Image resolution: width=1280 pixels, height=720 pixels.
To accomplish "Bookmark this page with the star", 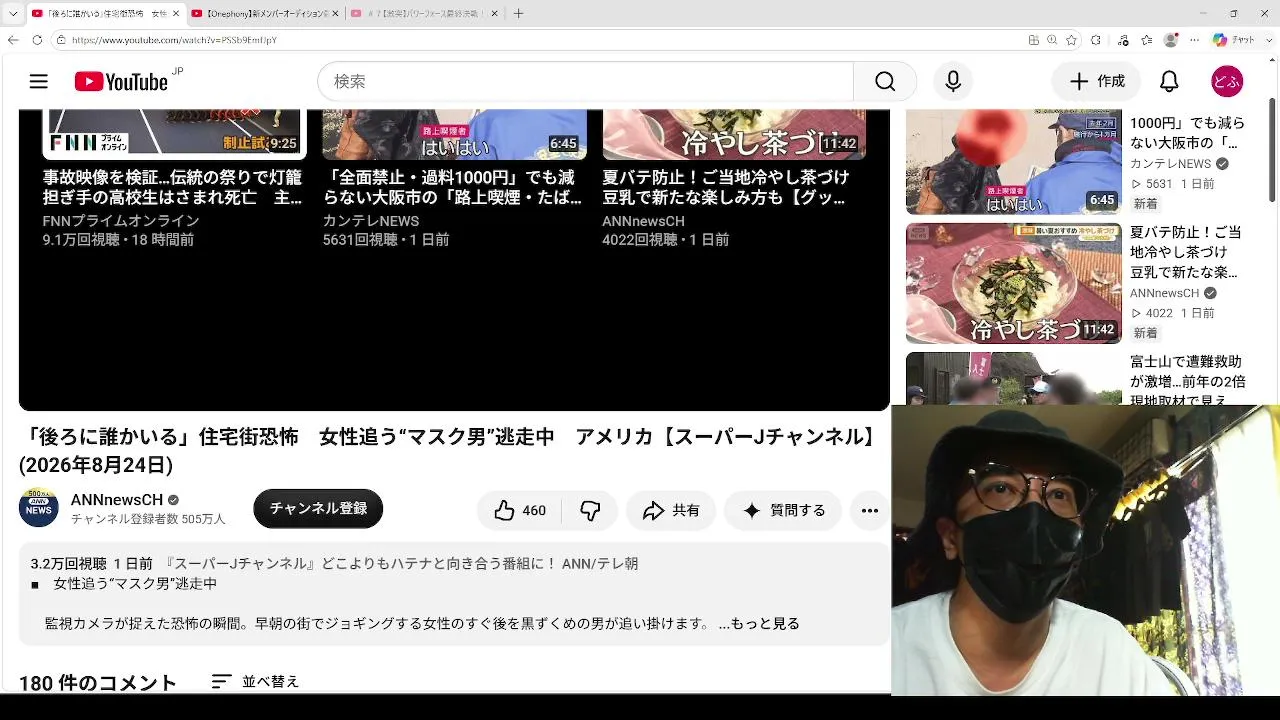I will (1072, 40).
